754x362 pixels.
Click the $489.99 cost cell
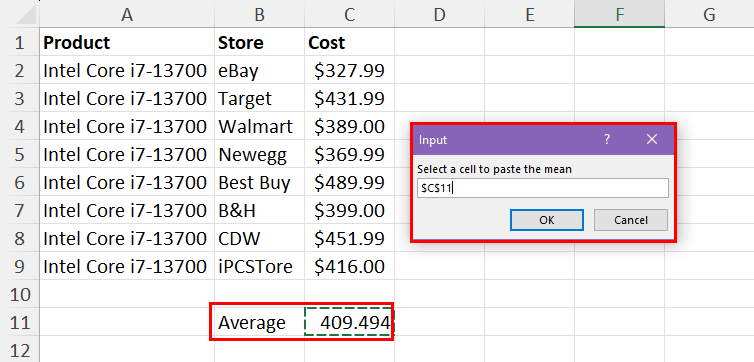click(349, 182)
